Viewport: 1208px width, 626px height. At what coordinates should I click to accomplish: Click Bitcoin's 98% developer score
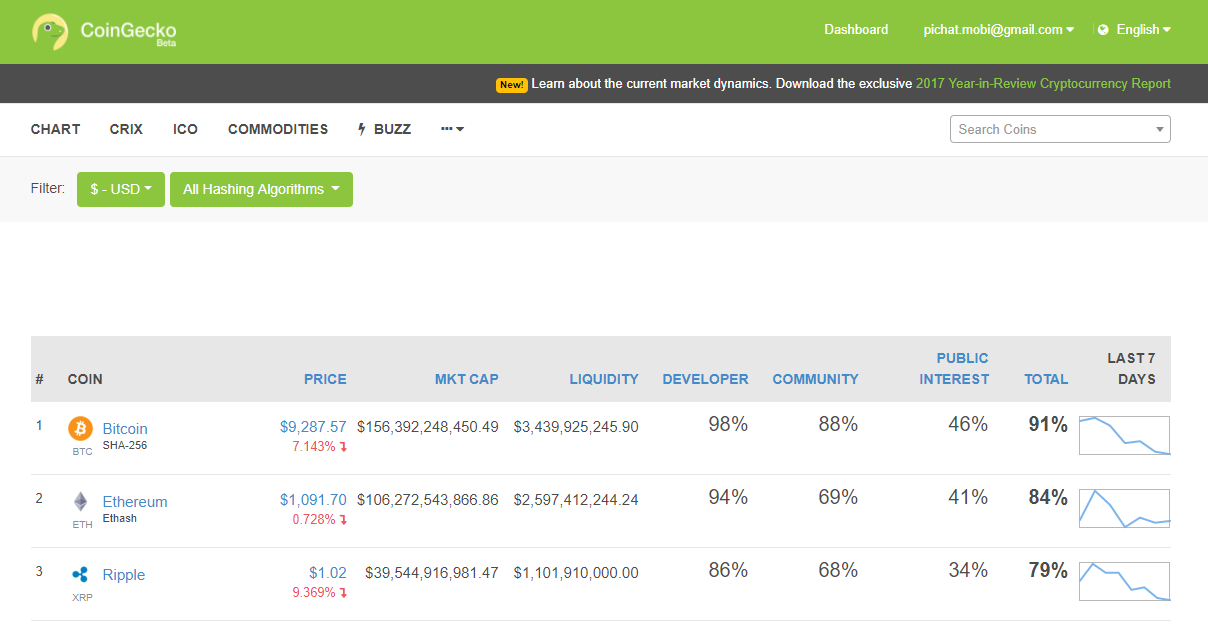click(x=728, y=424)
